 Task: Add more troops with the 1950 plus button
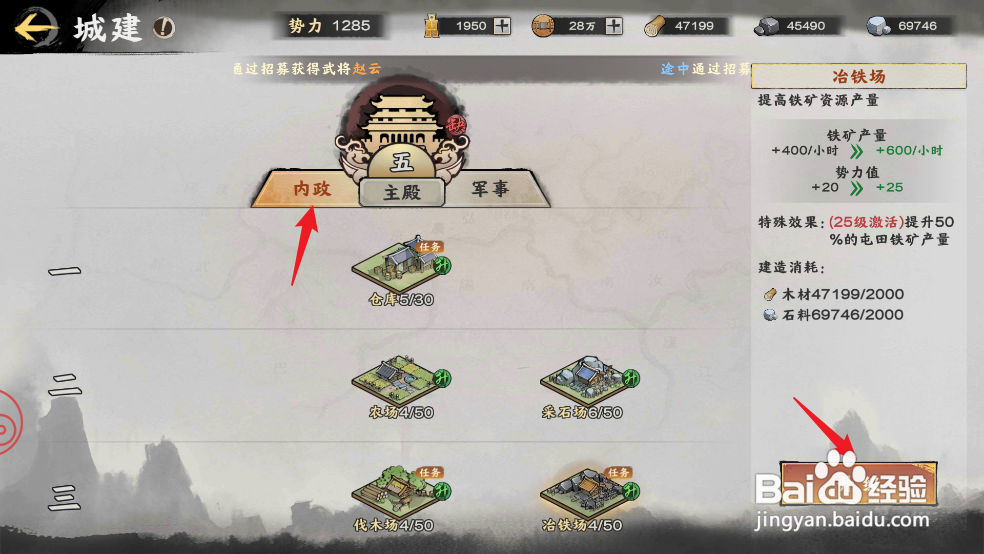pyautogui.click(x=501, y=26)
